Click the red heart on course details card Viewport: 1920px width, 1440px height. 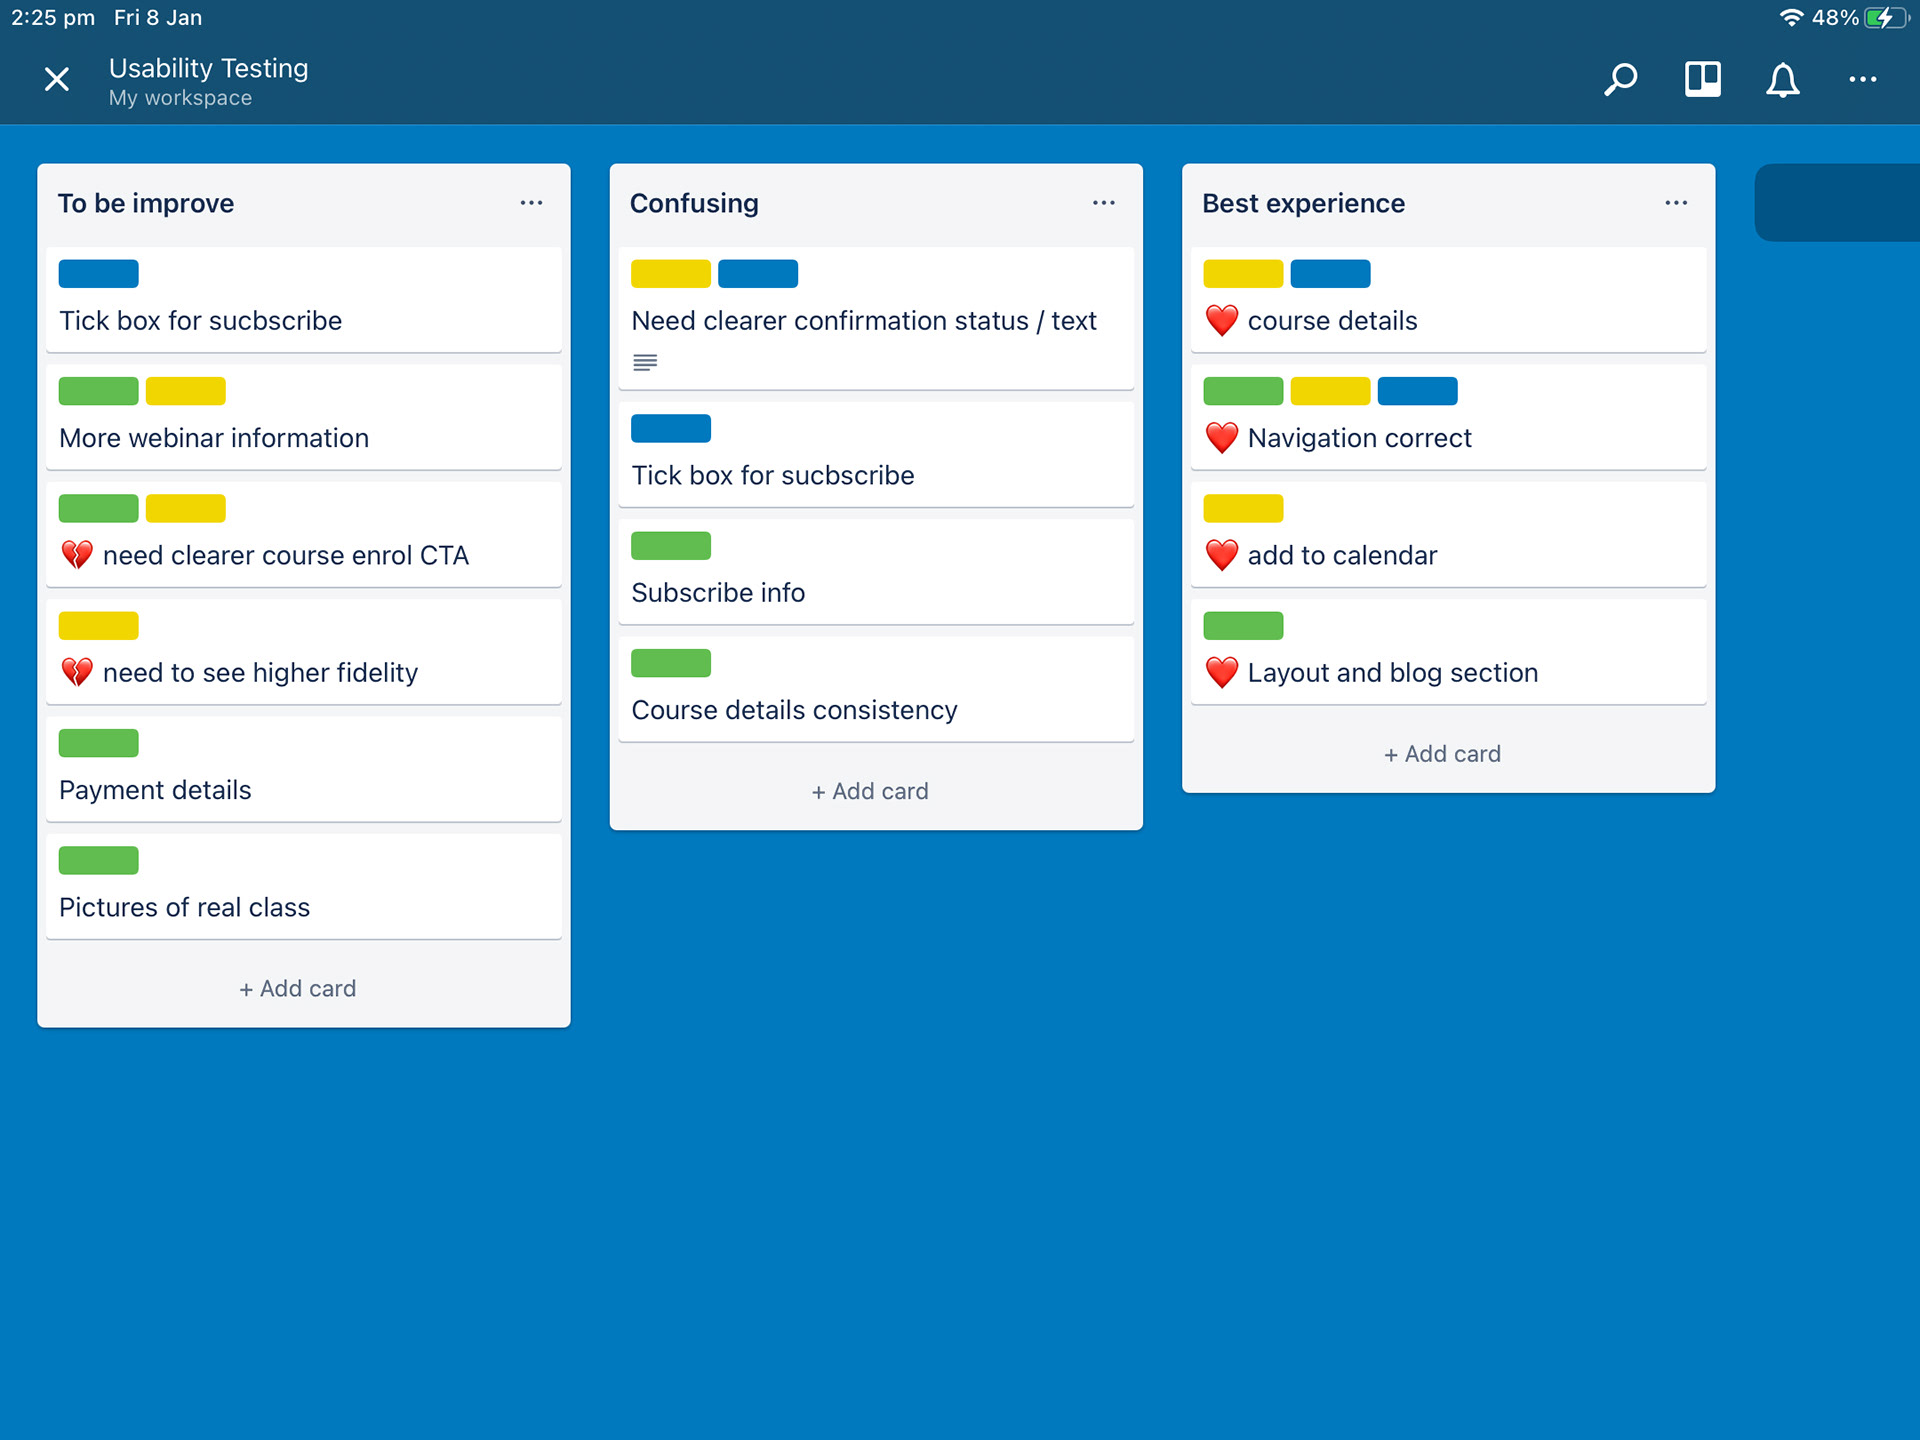pos(1221,320)
